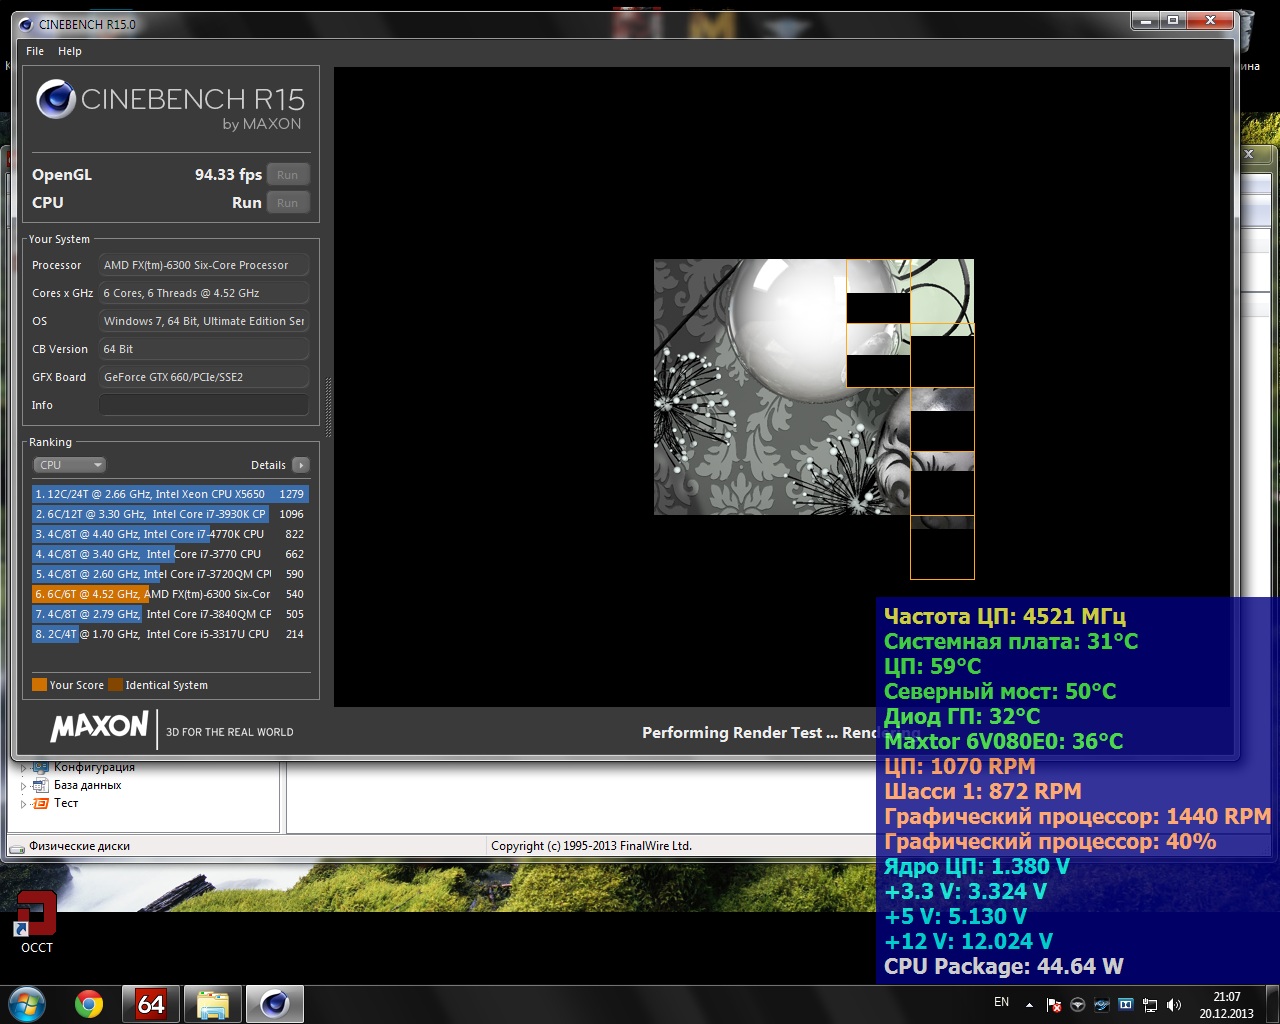
Task: Open the OCCT desktop shortcut icon
Action: click(36, 914)
